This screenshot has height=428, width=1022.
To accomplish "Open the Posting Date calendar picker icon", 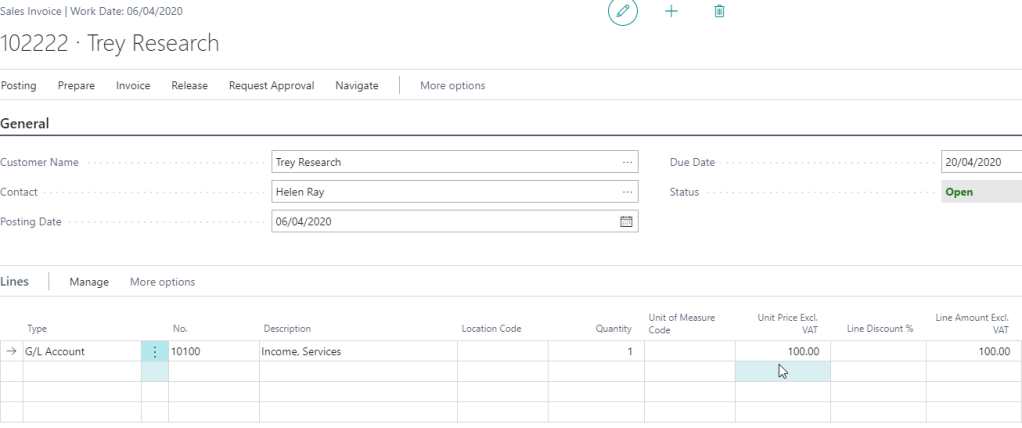I will 627,222.
